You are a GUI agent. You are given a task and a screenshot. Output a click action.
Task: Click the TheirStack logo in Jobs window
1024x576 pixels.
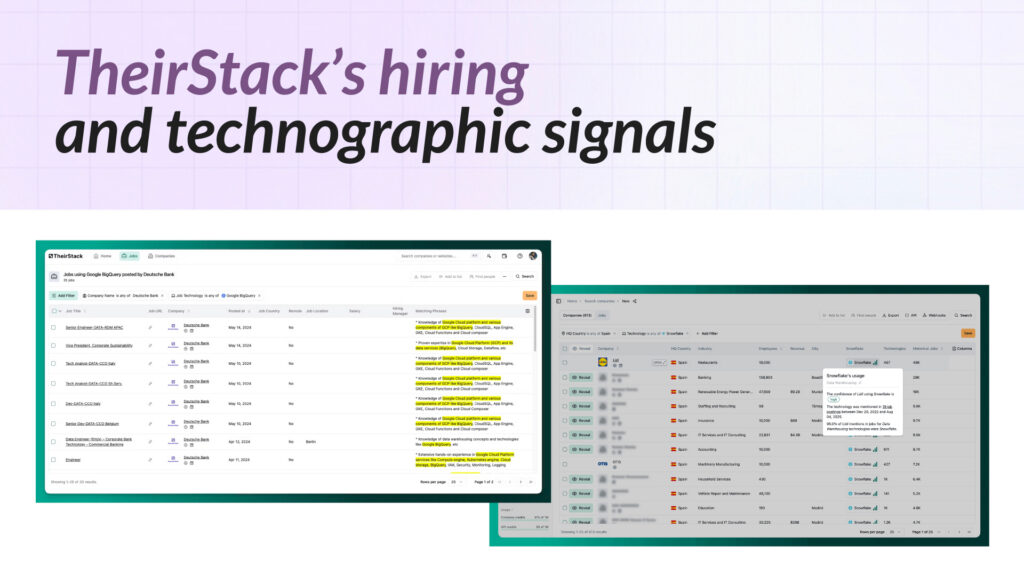click(x=66, y=256)
